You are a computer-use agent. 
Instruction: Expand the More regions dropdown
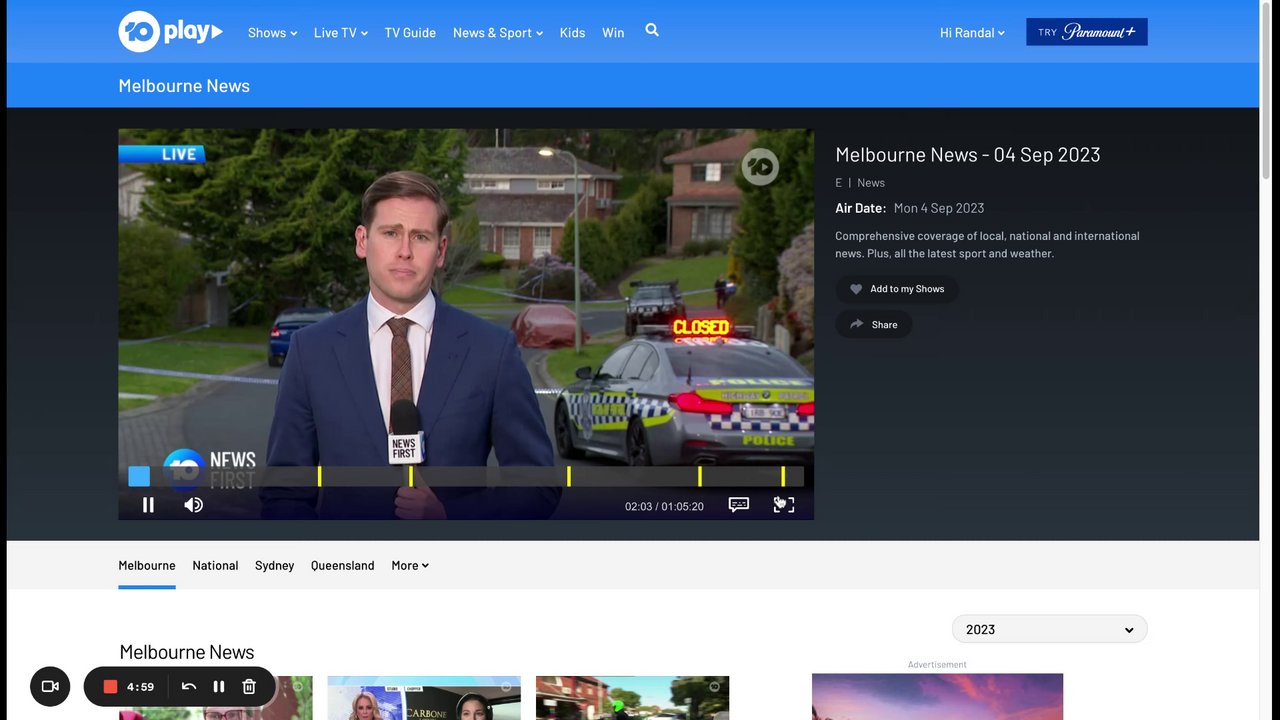coord(410,565)
